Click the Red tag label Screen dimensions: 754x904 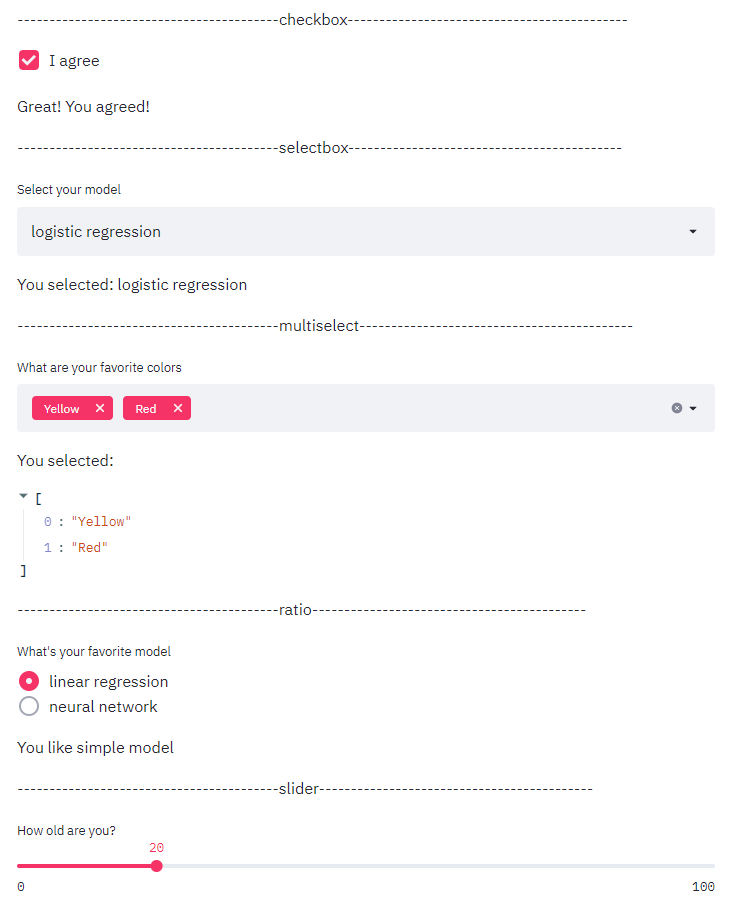point(146,409)
